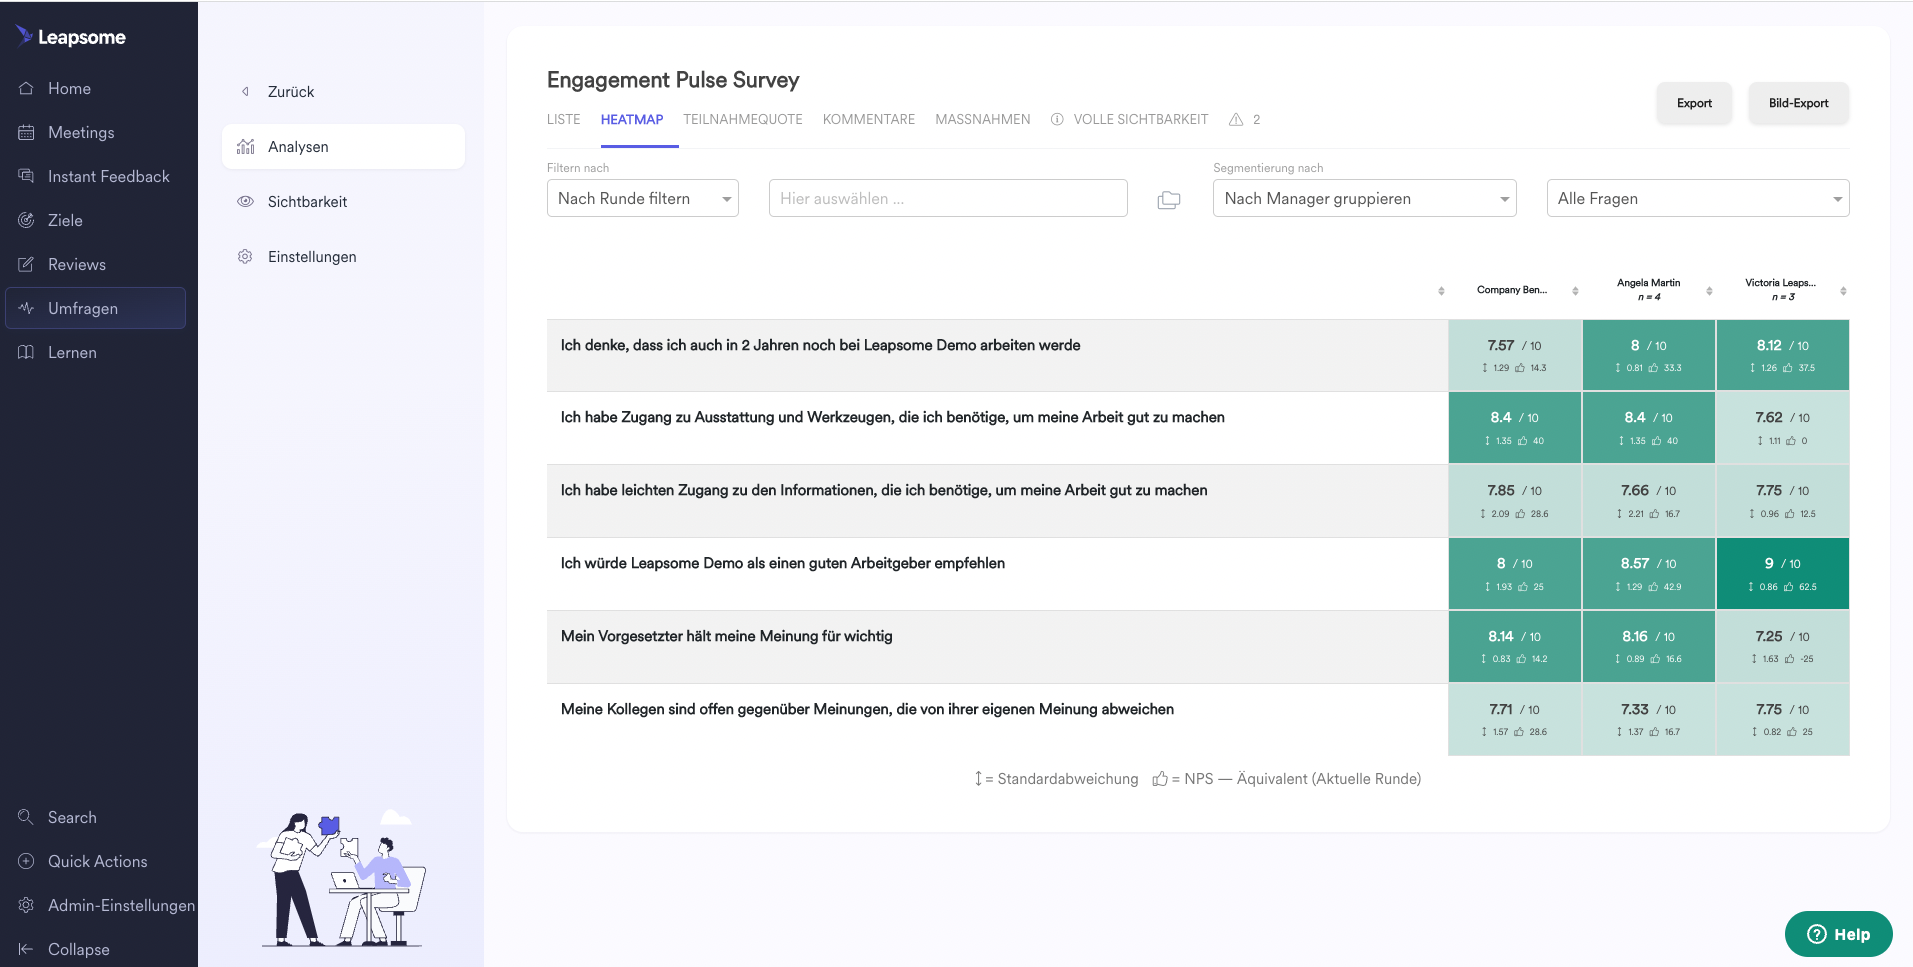Click the Victoria Leaps column header

point(1781,290)
